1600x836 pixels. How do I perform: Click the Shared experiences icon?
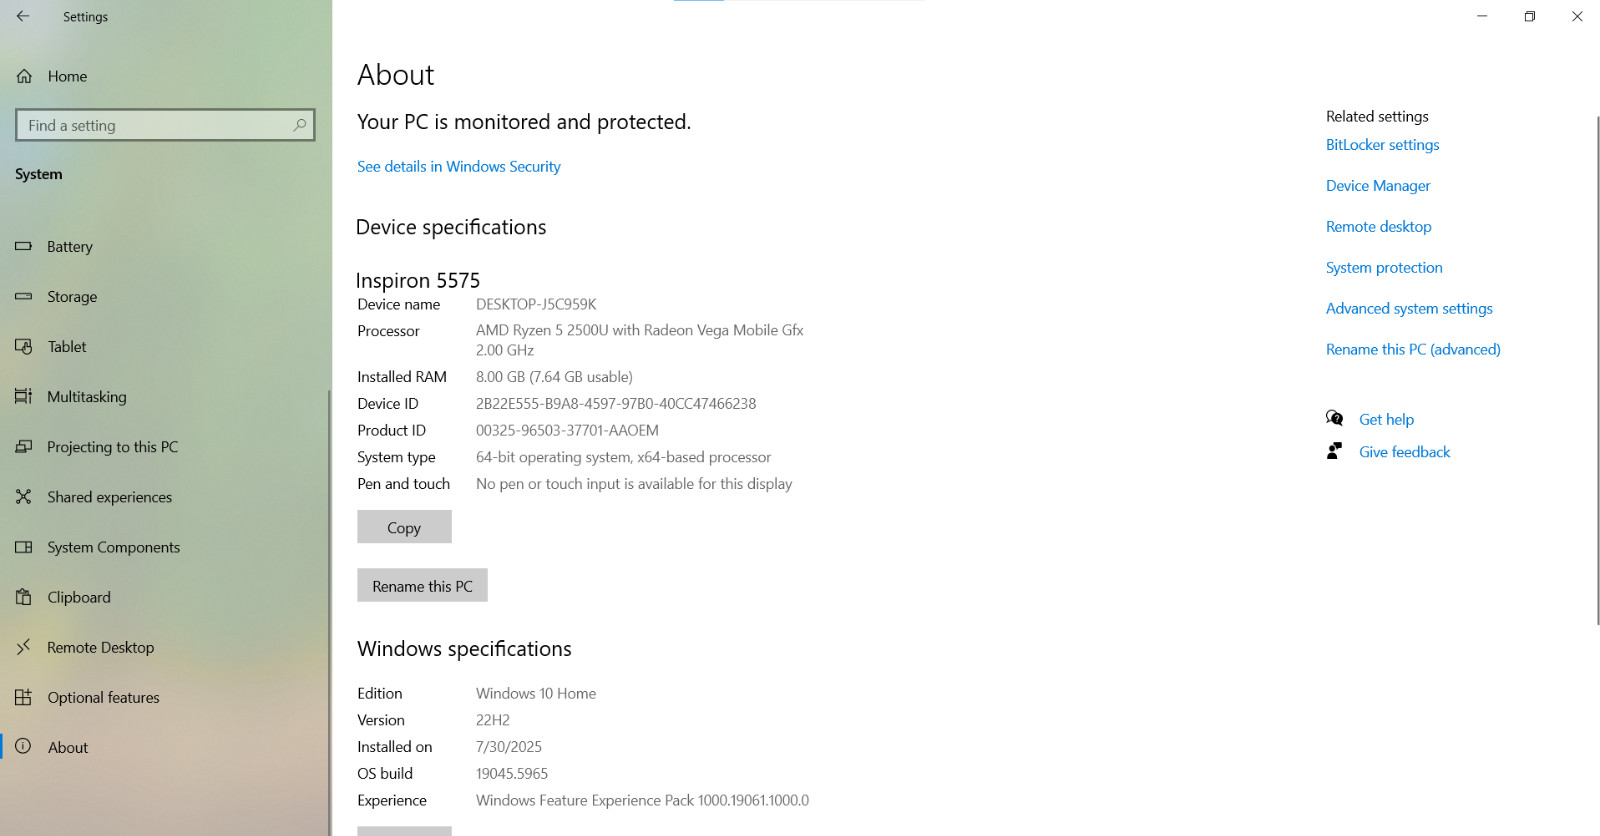(23, 496)
